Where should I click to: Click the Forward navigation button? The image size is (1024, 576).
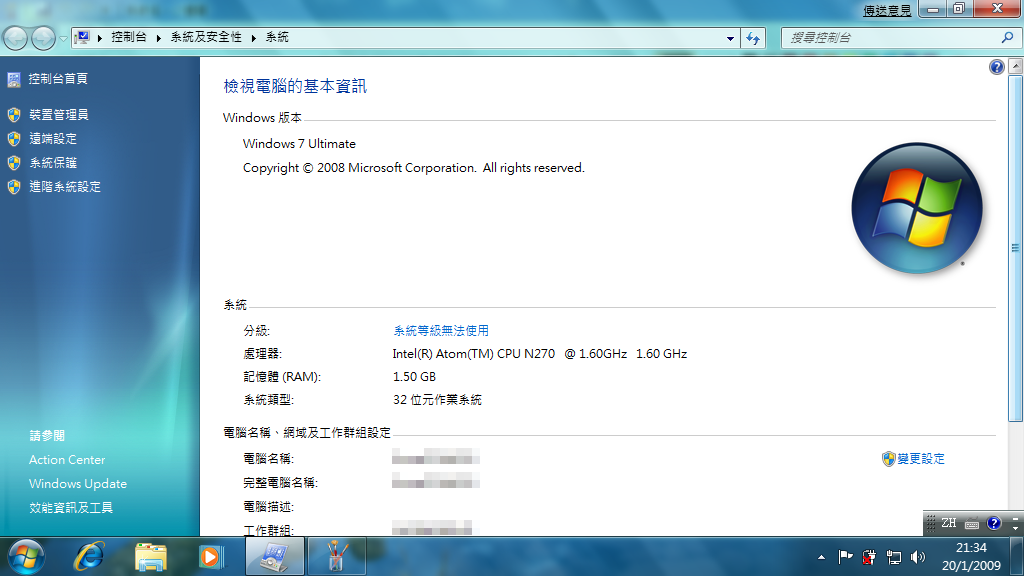click(x=43, y=38)
